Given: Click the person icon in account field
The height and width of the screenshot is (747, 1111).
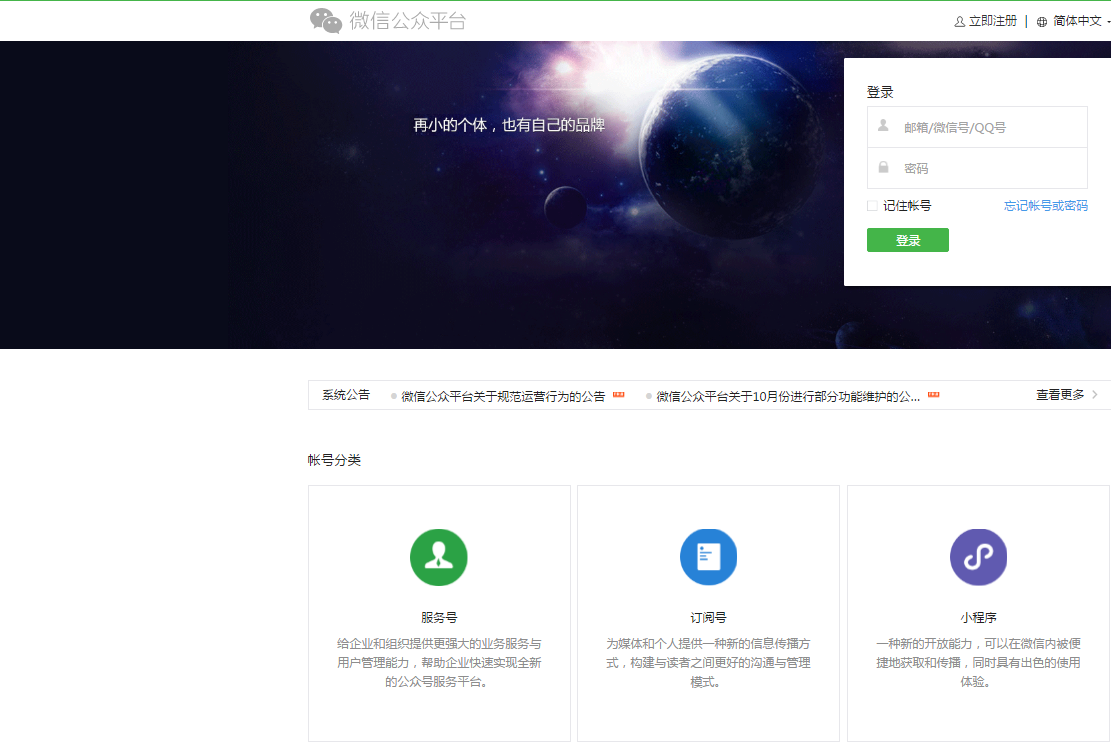Looking at the screenshot, I should 884,125.
